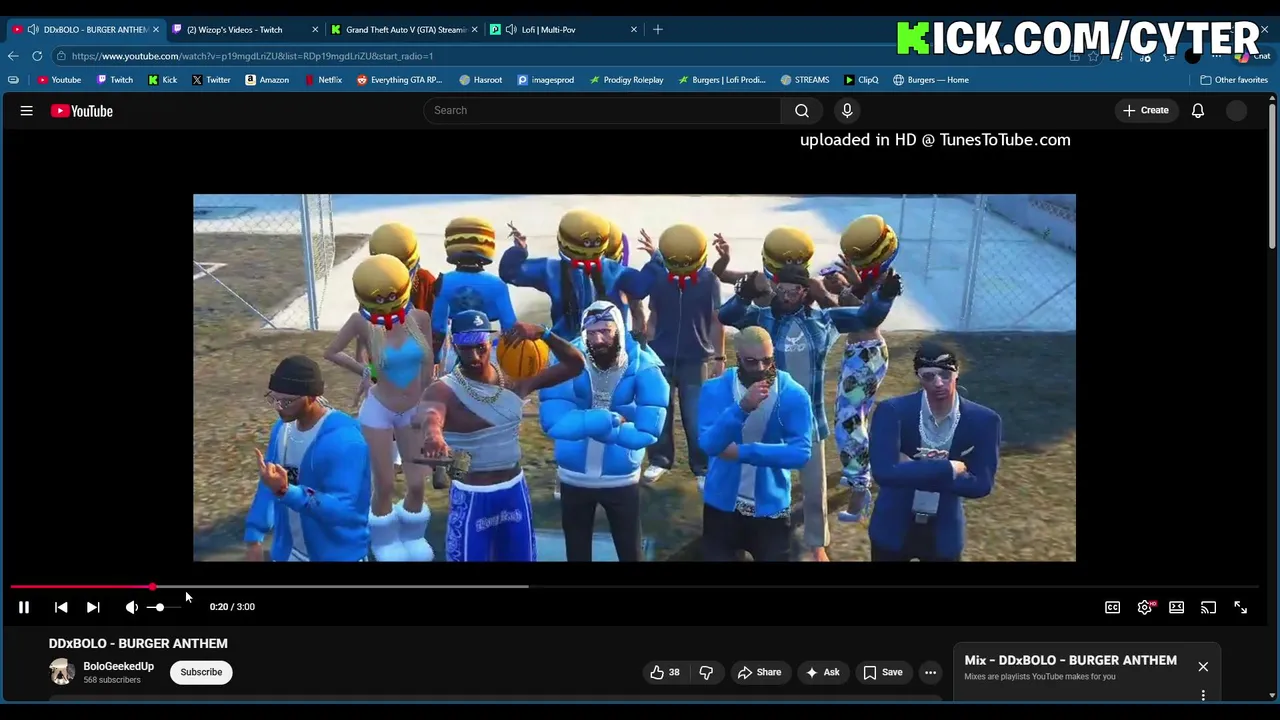Open the BoloGeekedUp channel avatar
1280x720 pixels.
point(62,672)
